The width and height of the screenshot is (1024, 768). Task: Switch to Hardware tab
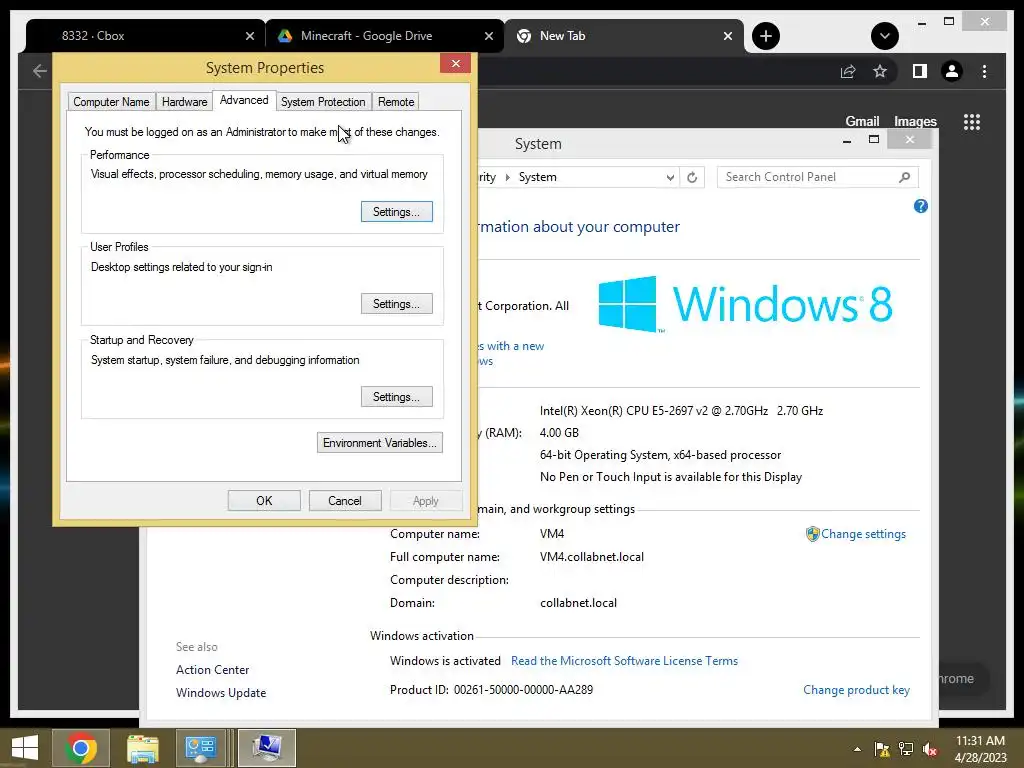coord(184,102)
